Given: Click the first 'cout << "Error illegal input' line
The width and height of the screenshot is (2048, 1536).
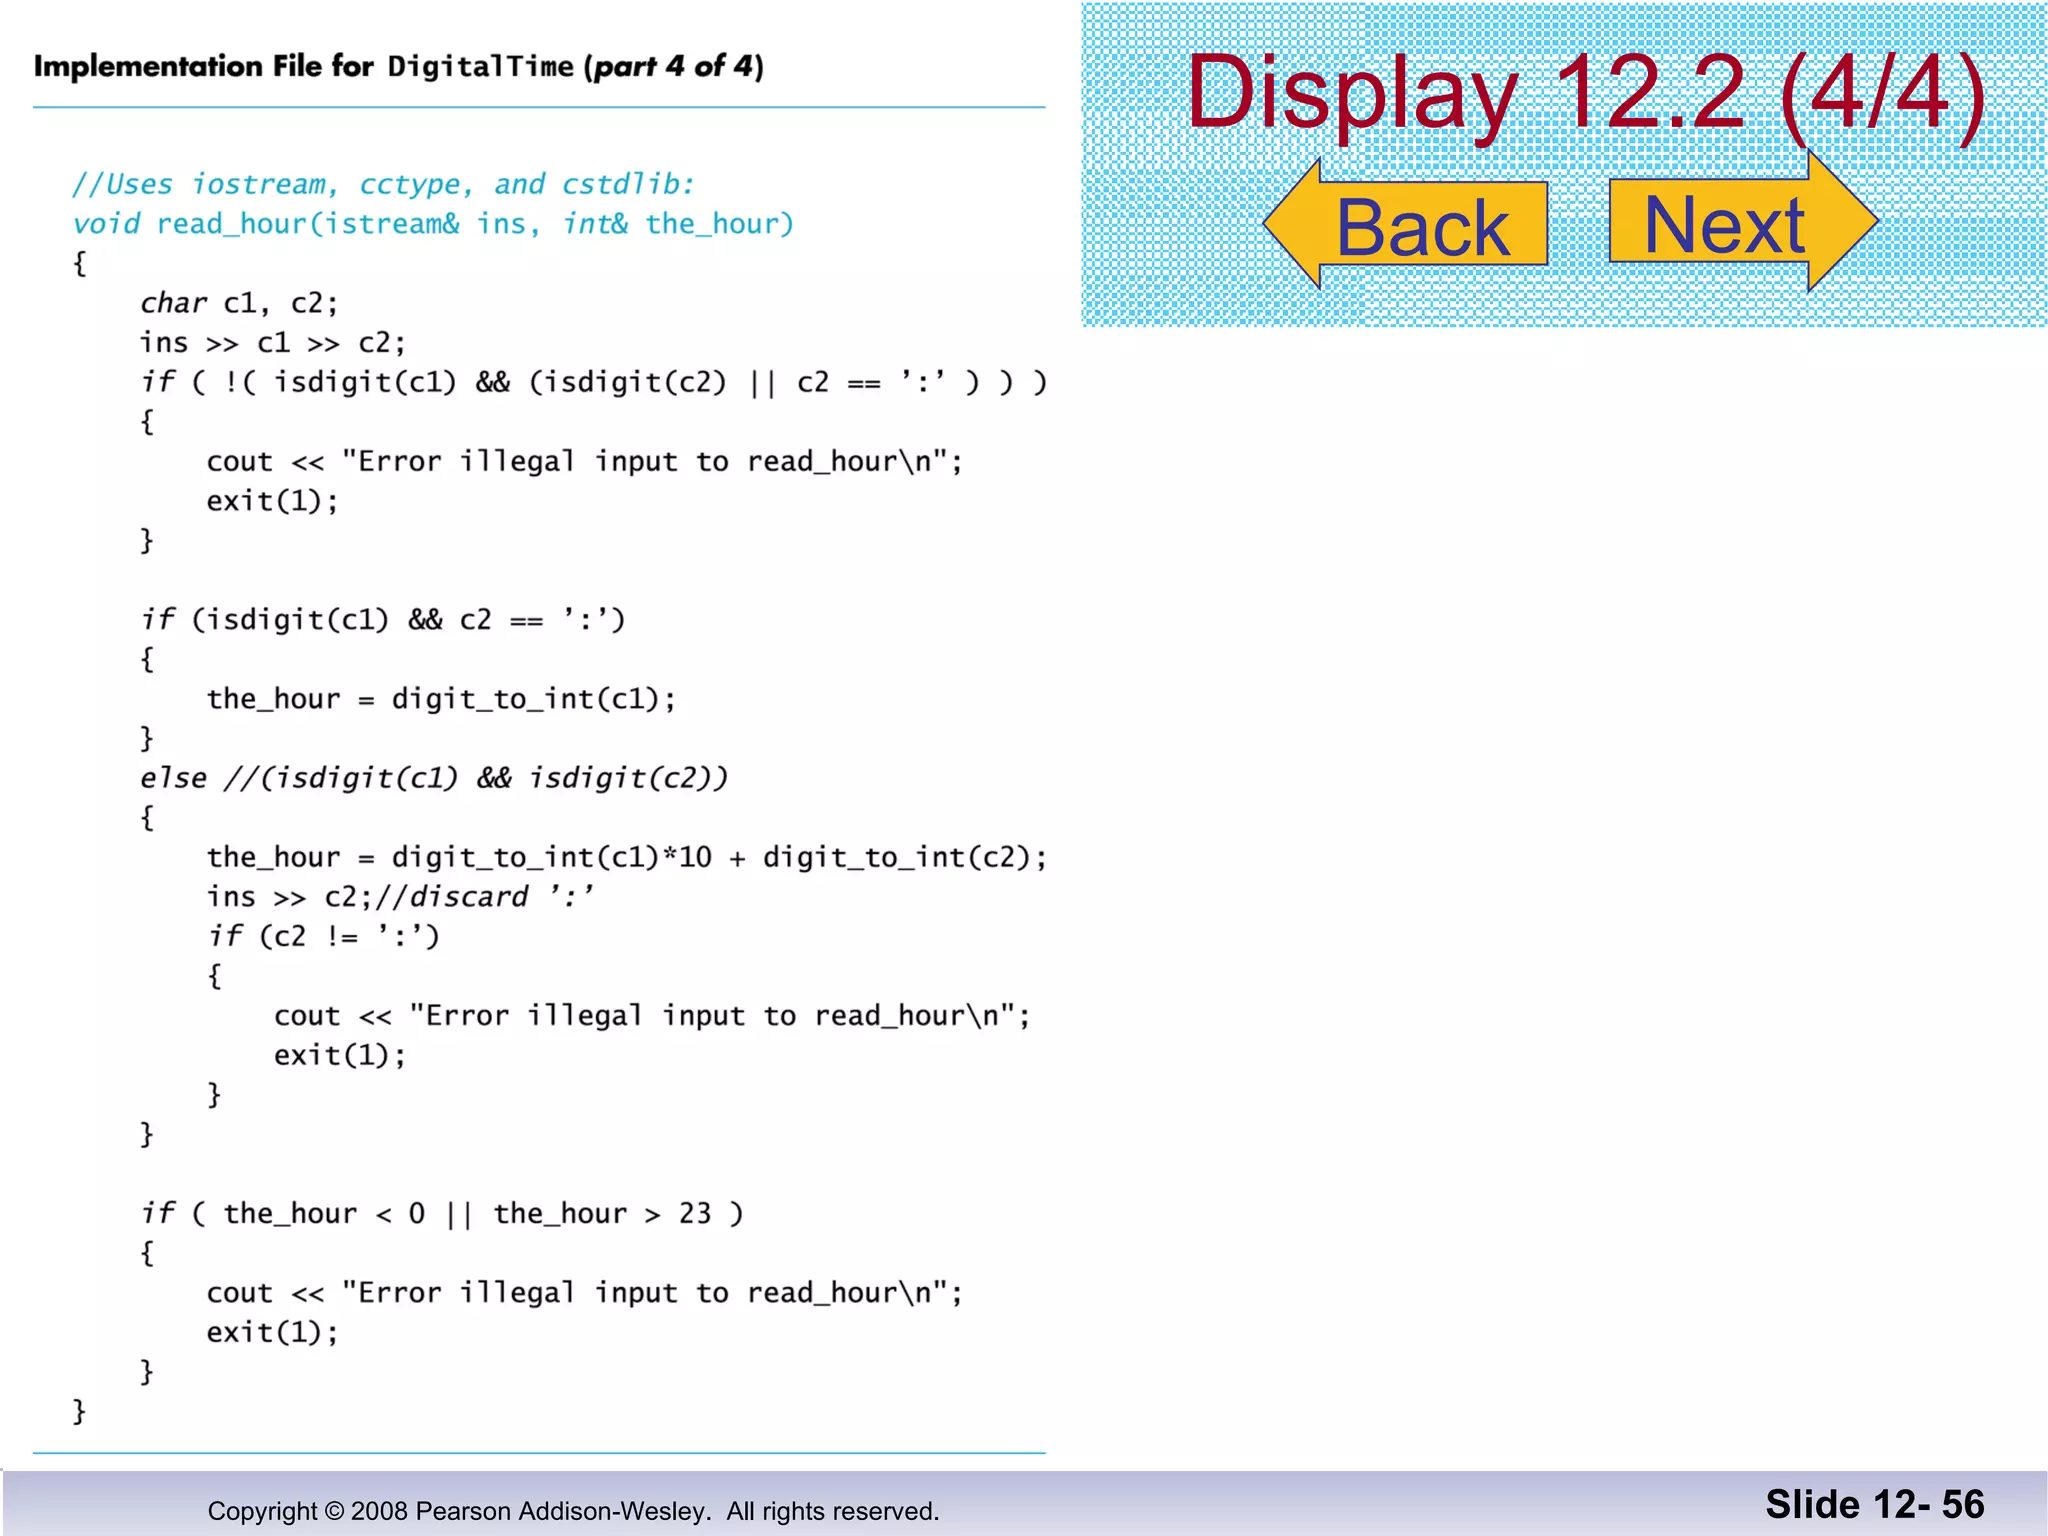Looking at the screenshot, I should [584, 461].
